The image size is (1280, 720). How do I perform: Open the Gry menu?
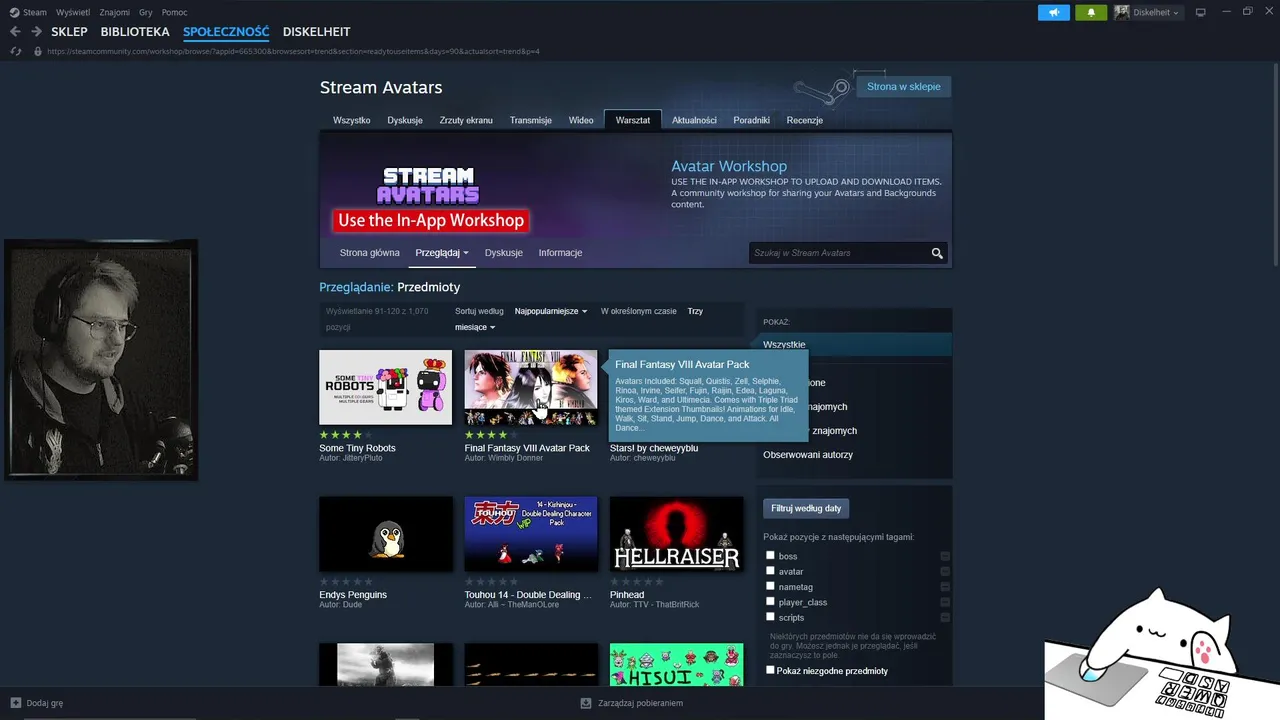(x=146, y=12)
